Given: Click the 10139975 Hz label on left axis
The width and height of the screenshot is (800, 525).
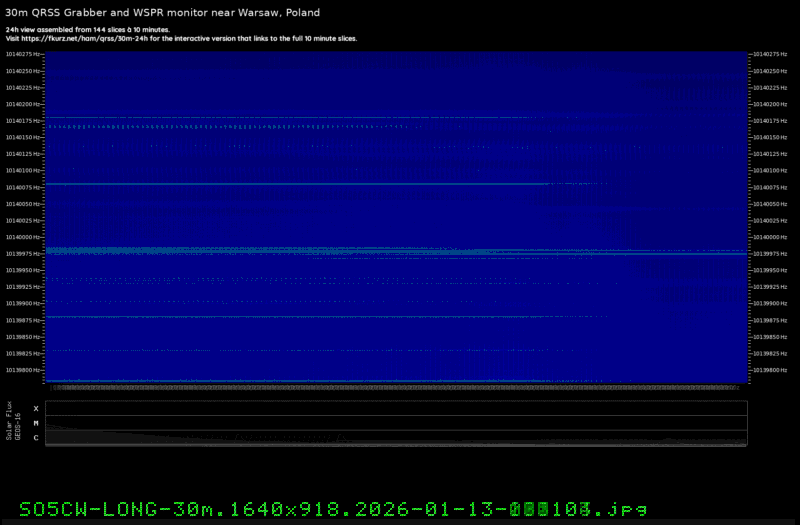Looking at the screenshot, I should (24, 254).
